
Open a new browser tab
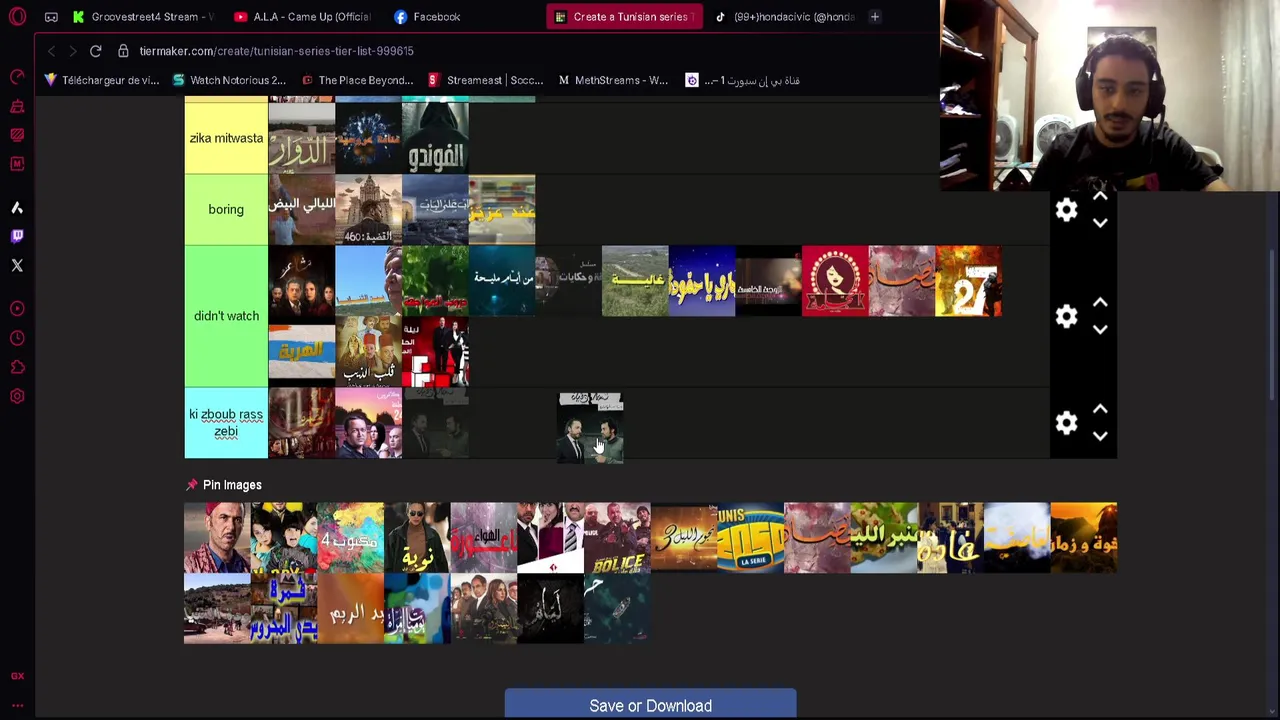(874, 17)
